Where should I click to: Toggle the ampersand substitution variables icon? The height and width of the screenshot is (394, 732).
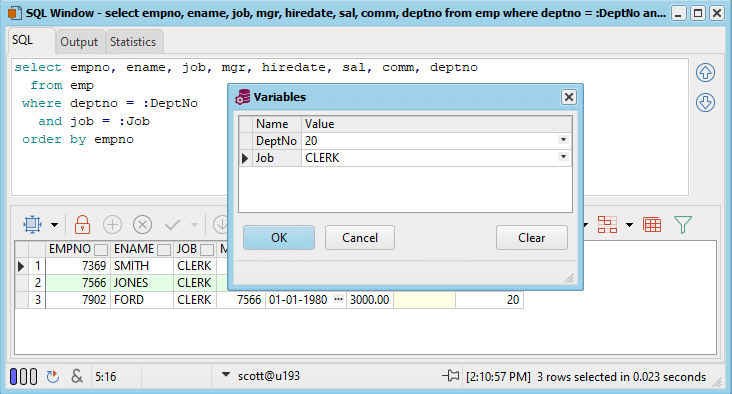point(77,376)
